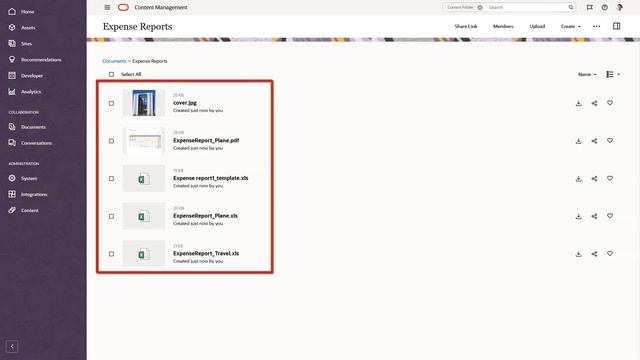Click the Upload button
The height and width of the screenshot is (360, 640).
[537, 27]
